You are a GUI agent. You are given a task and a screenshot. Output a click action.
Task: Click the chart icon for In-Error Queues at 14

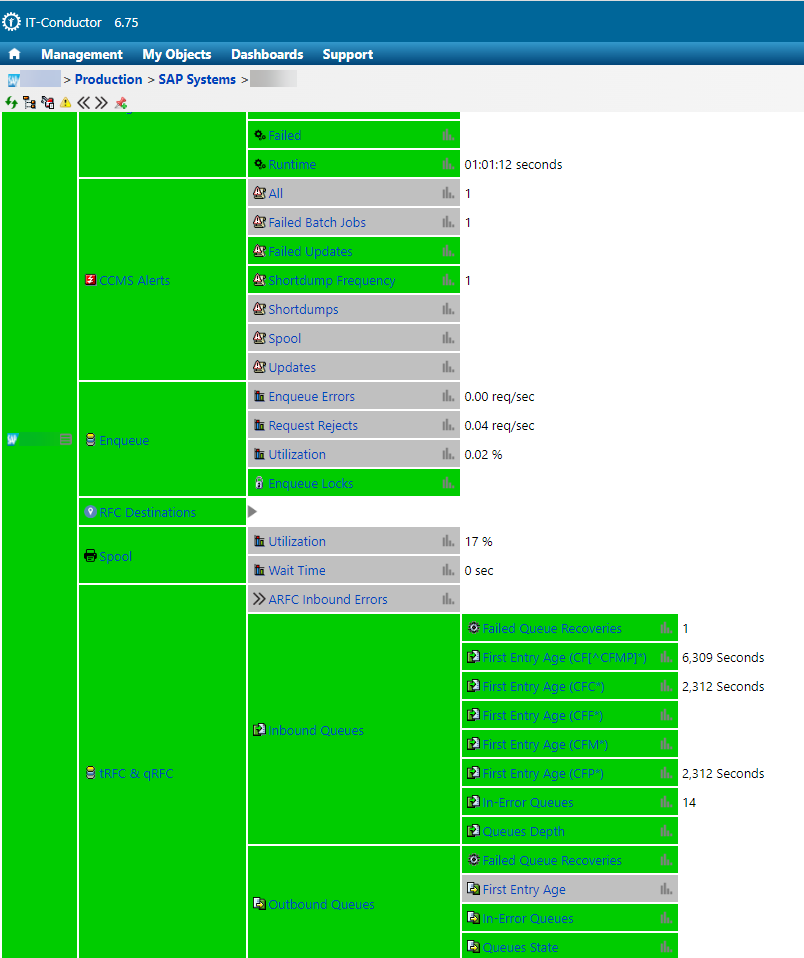(666, 803)
